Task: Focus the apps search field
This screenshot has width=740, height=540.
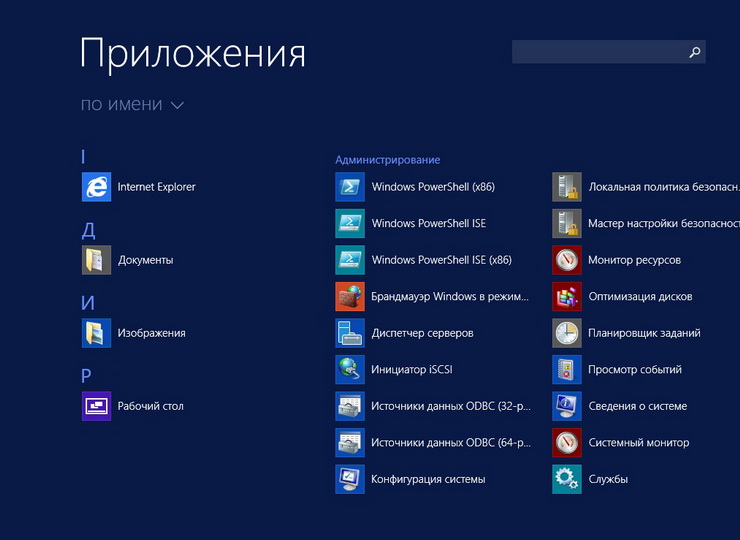Action: pyautogui.click(x=609, y=52)
